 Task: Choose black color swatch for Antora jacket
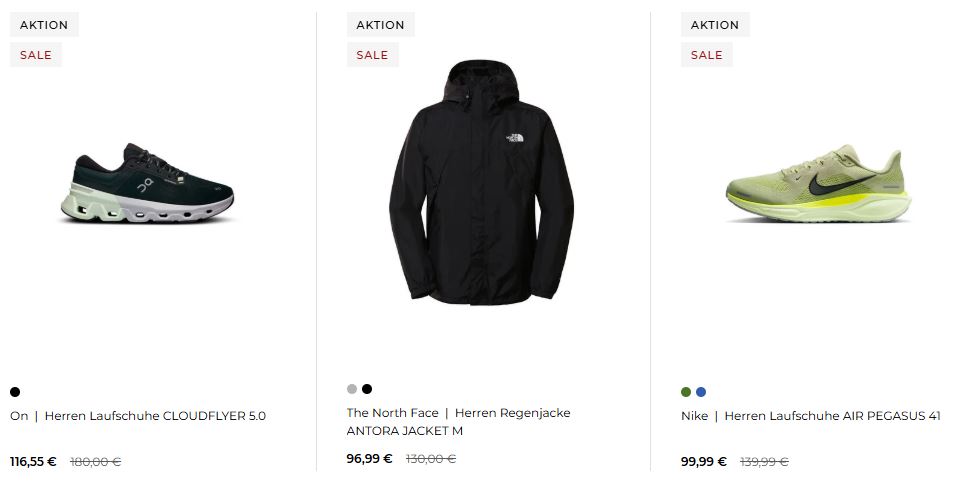tap(367, 389)
